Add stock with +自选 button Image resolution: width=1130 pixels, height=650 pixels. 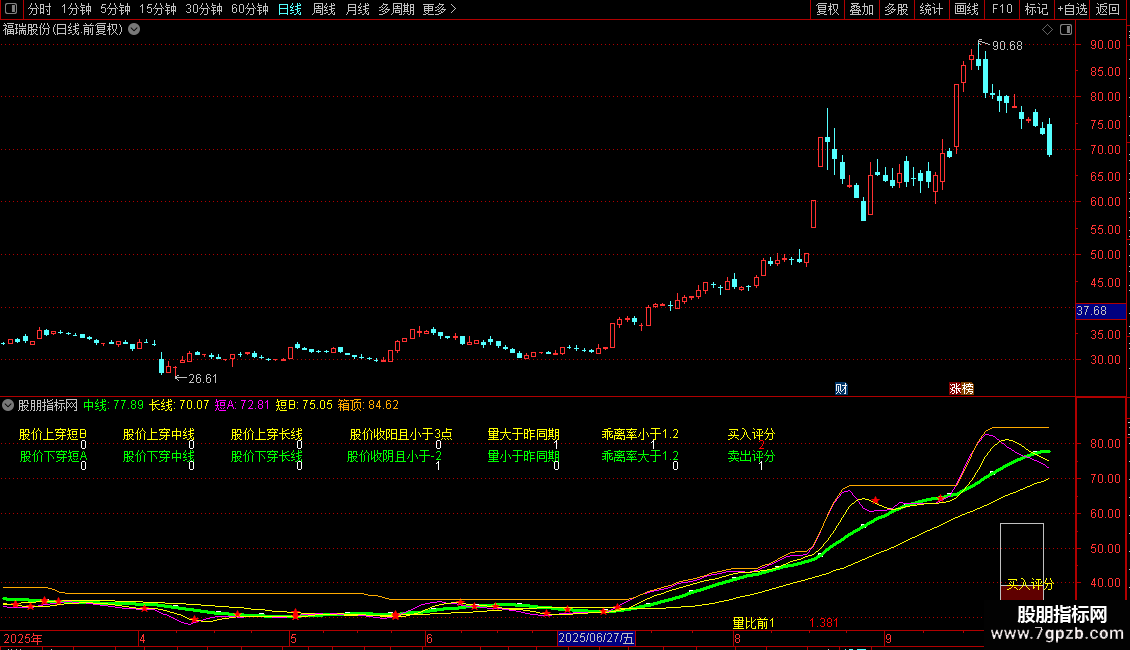pos(1072,9)
